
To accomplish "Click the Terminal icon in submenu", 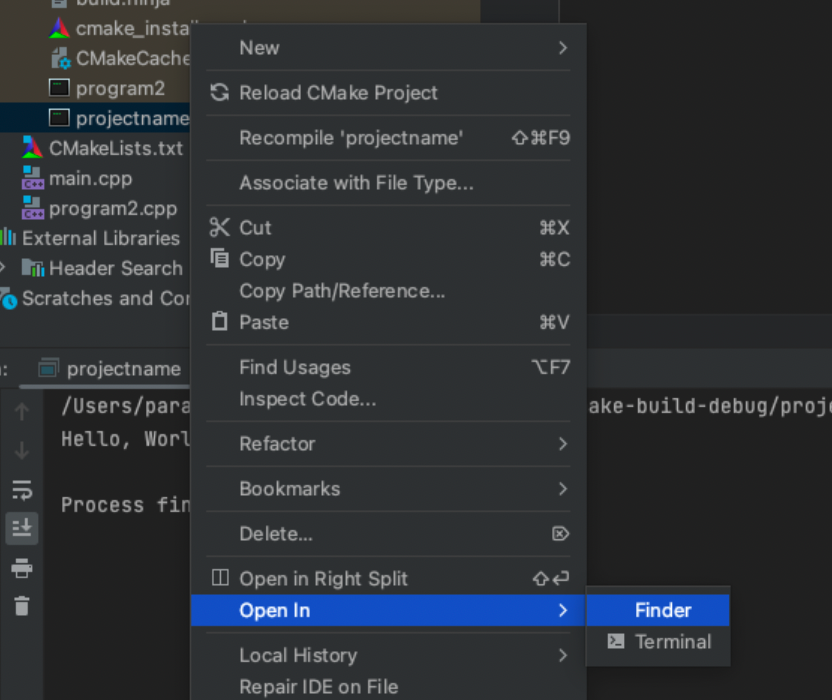I will coord(616,641).
